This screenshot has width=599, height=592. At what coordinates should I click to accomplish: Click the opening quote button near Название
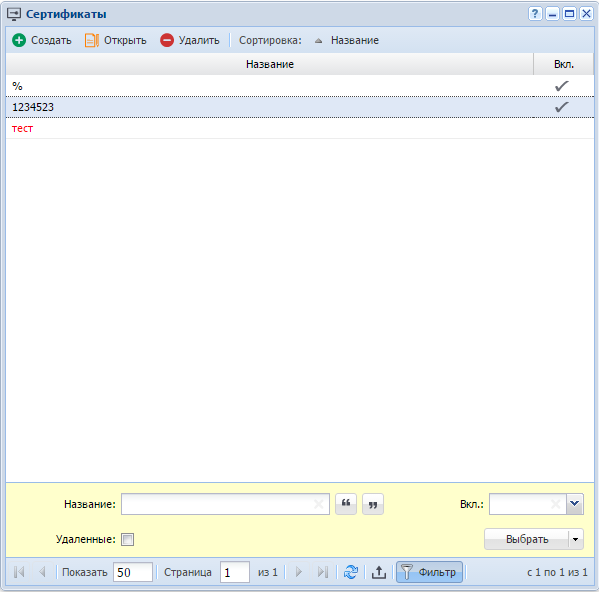tap(346, 504)
